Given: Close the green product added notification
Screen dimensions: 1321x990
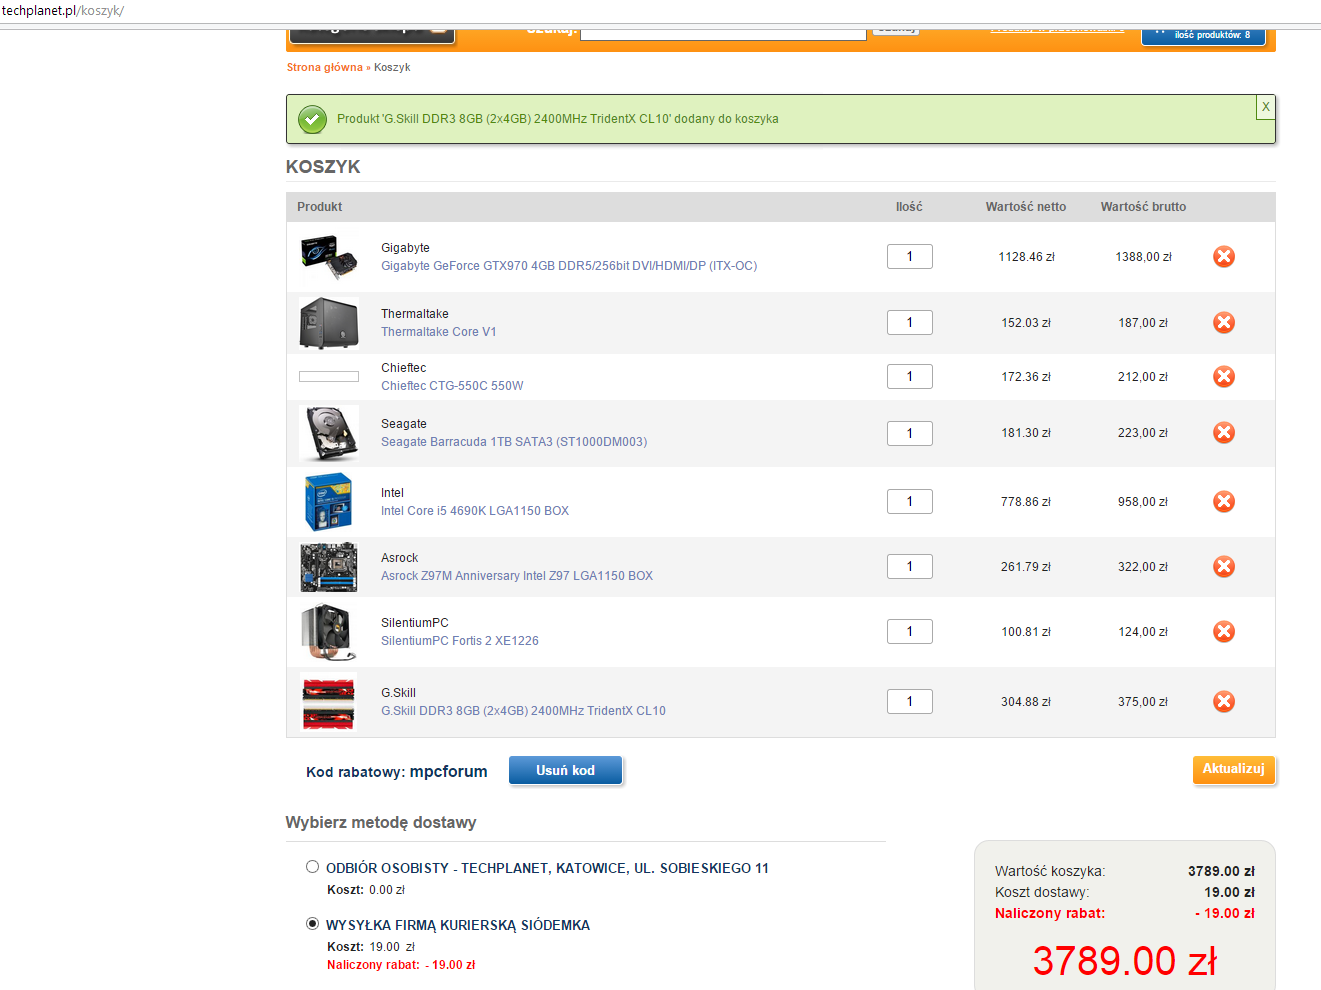Looking at the screenshot, I should pos(1265,107).
